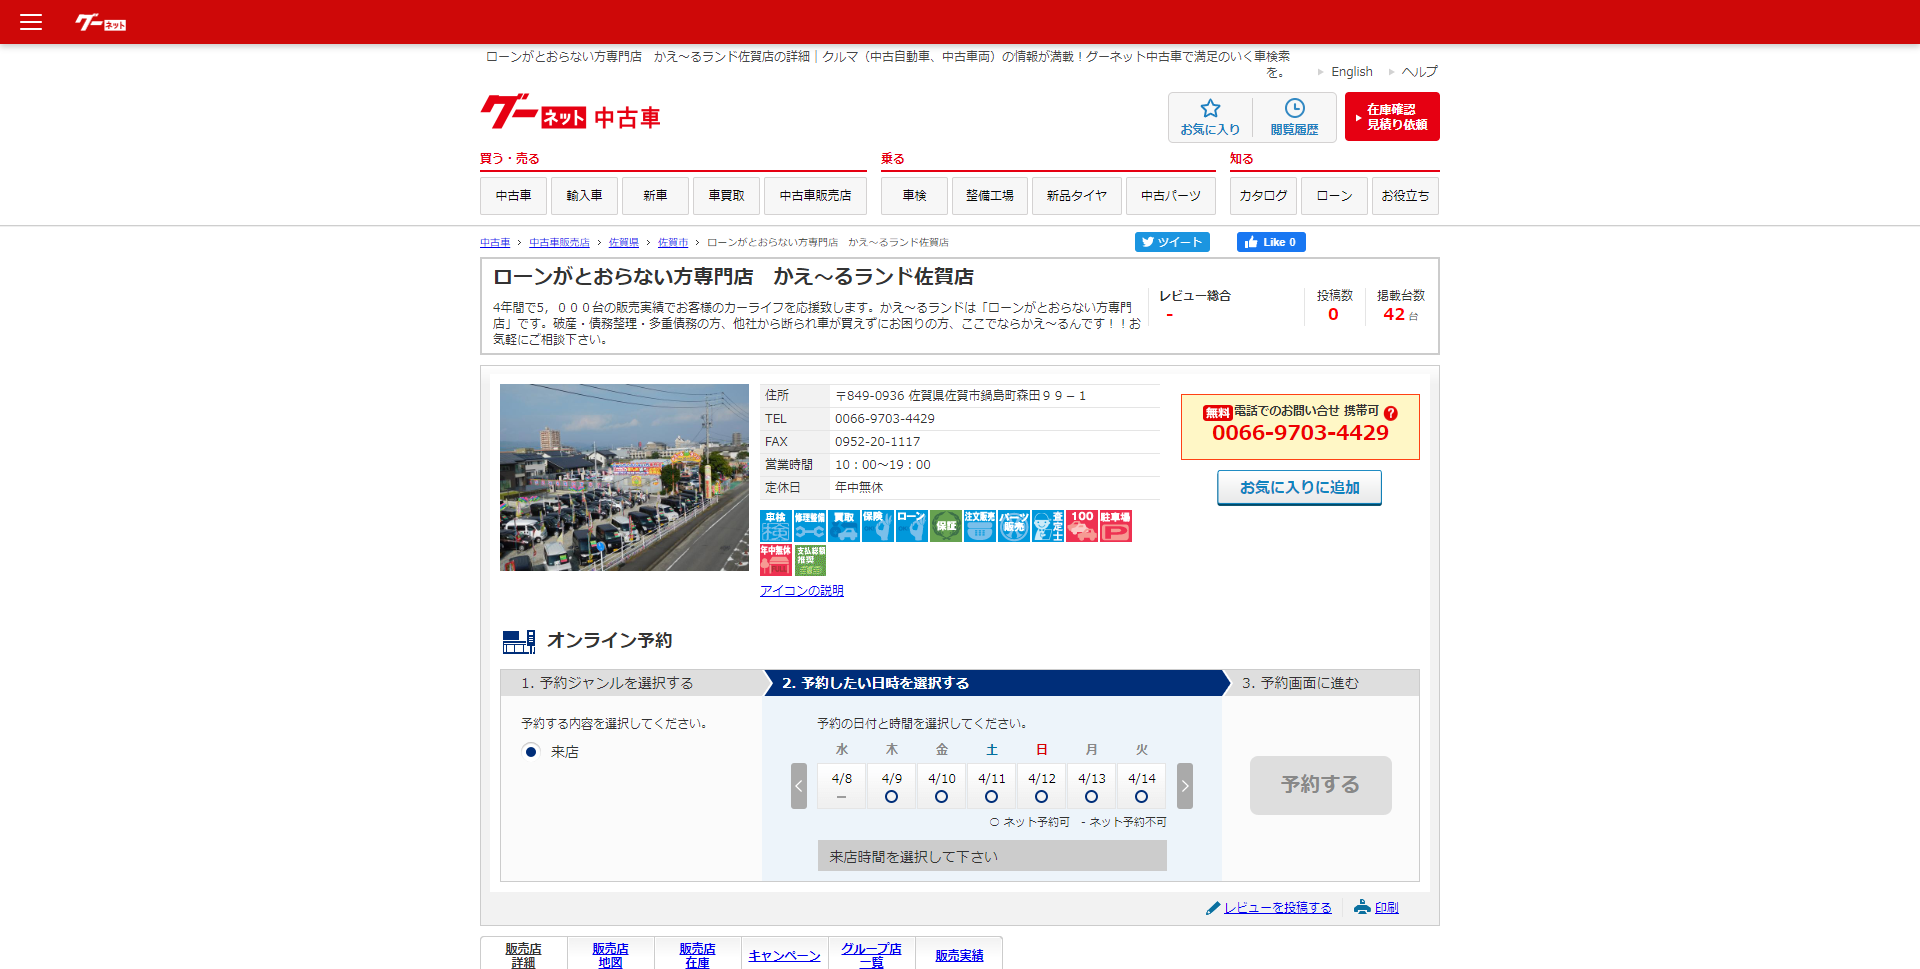
Task: Open the 来店時間を選択して下さい time selector
Action: (992, 856)
